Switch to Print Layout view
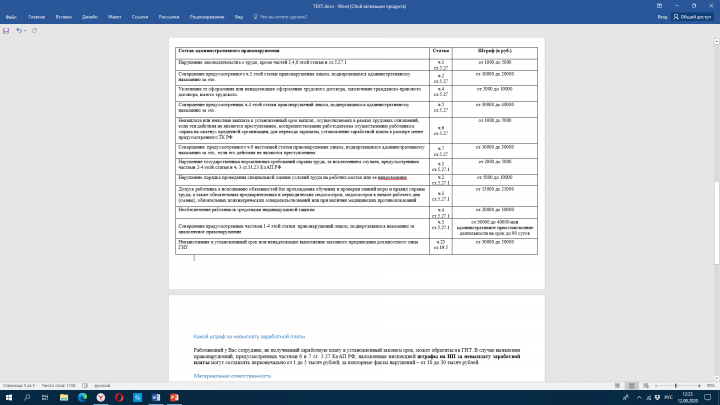Viewport: 720px width, 405px height. coord(632,386)
